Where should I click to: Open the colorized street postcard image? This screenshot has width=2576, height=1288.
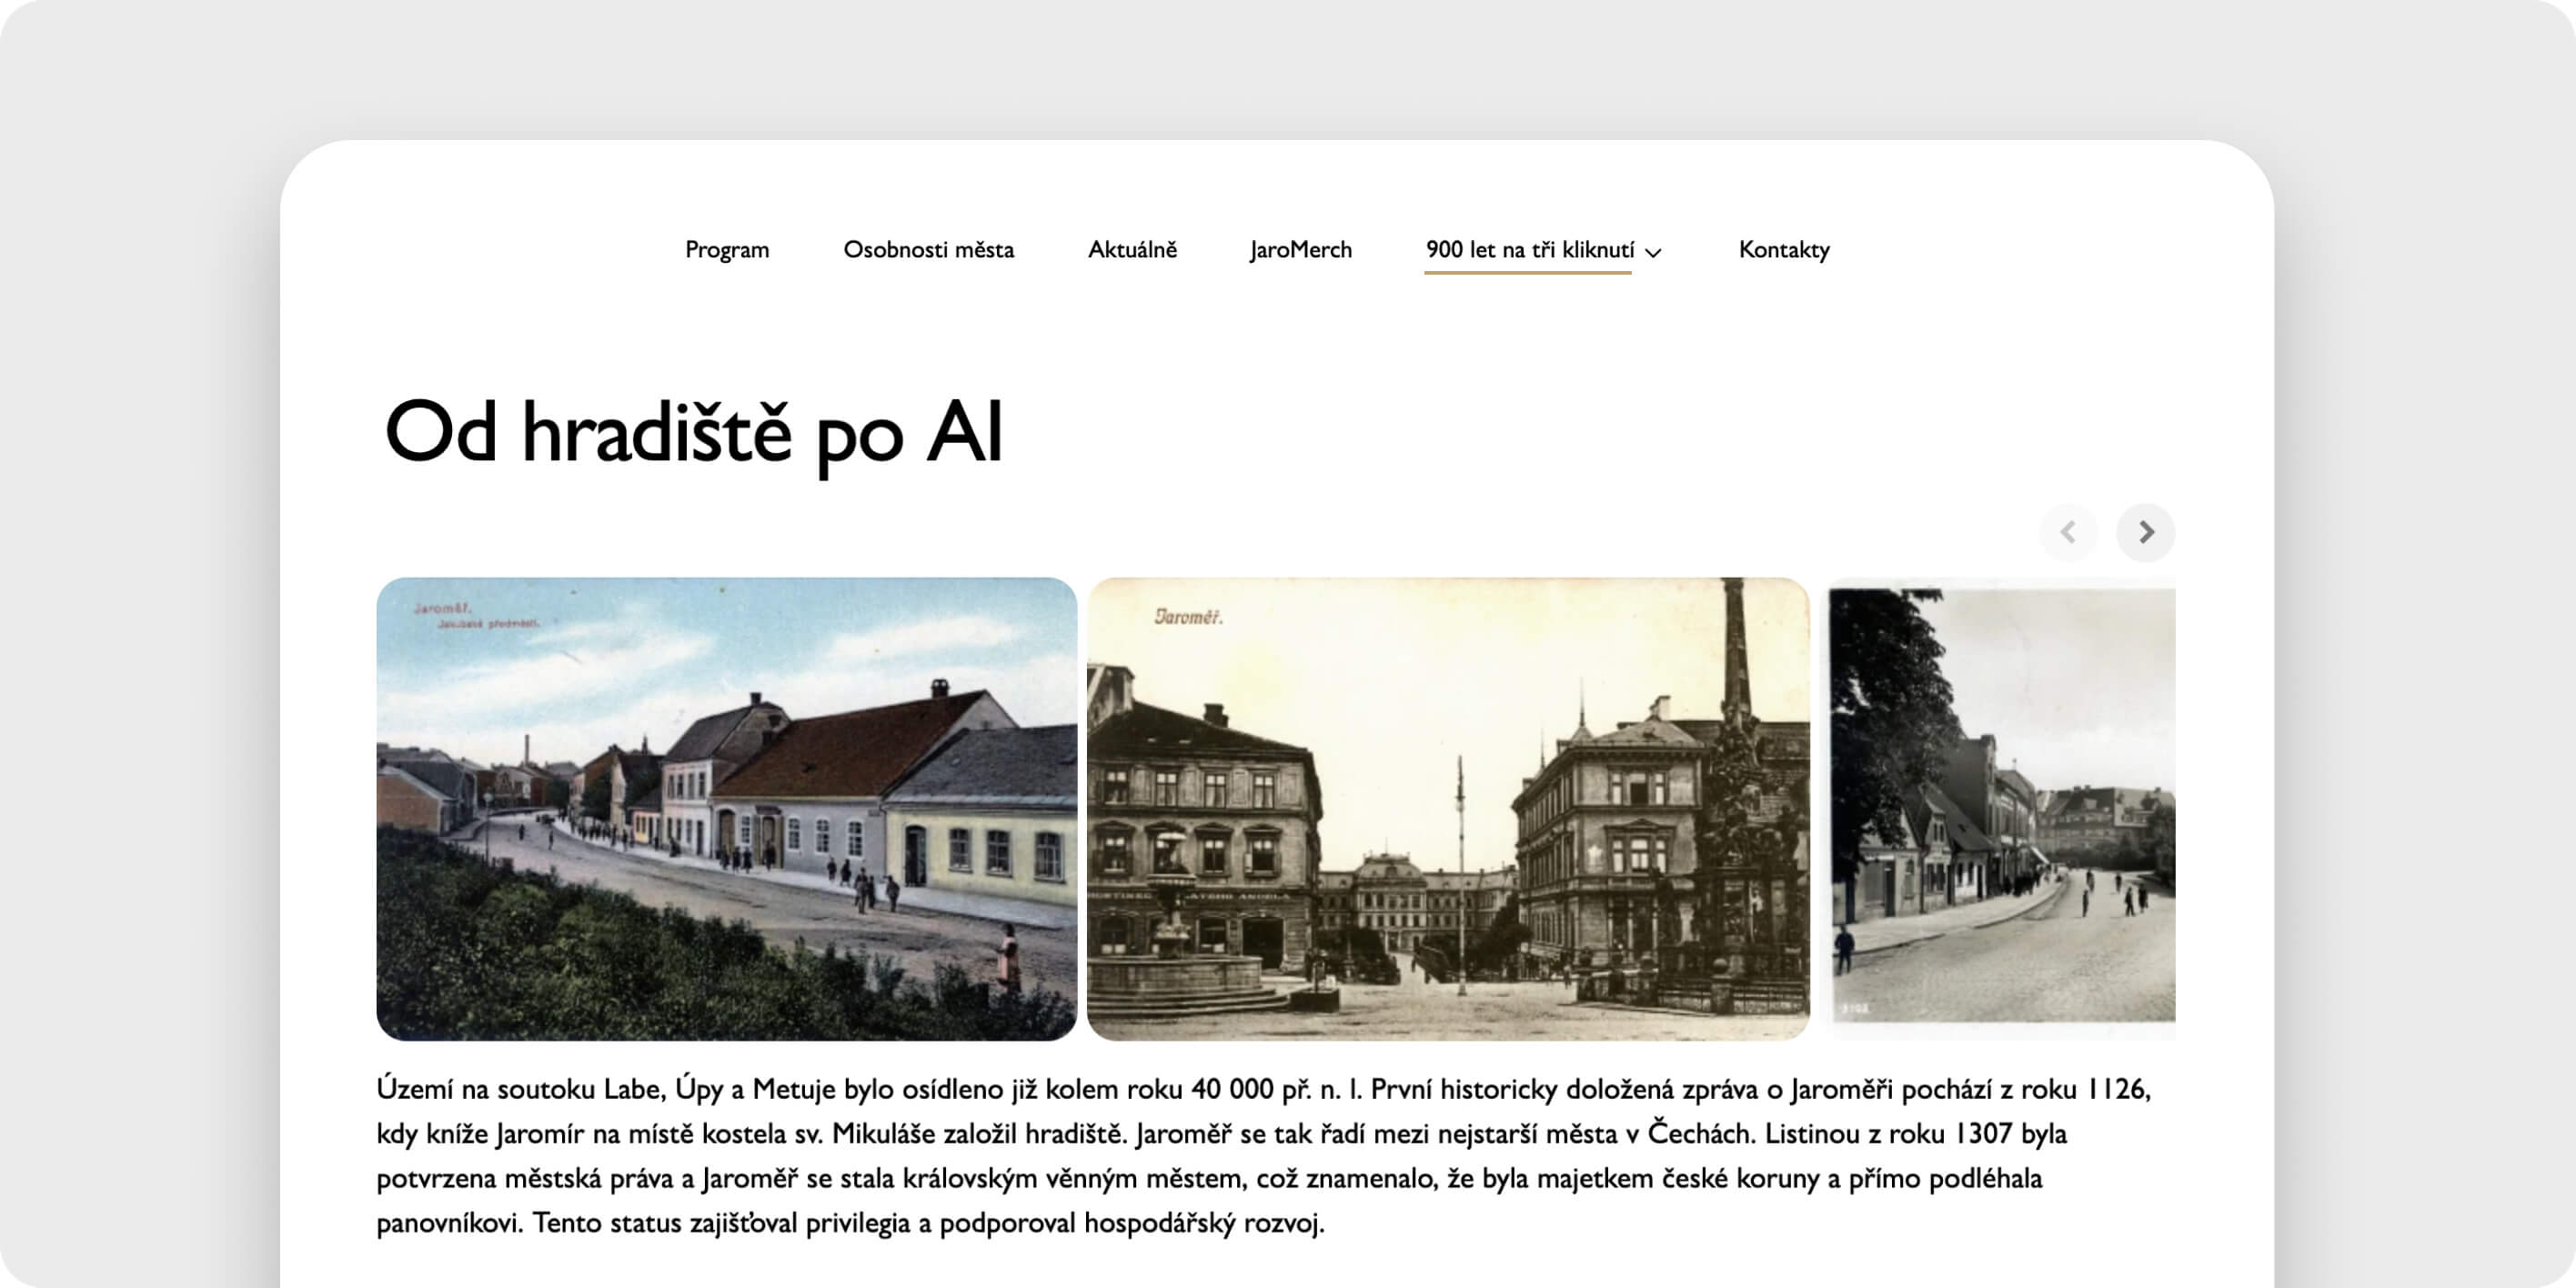click(x=726, y=808)
